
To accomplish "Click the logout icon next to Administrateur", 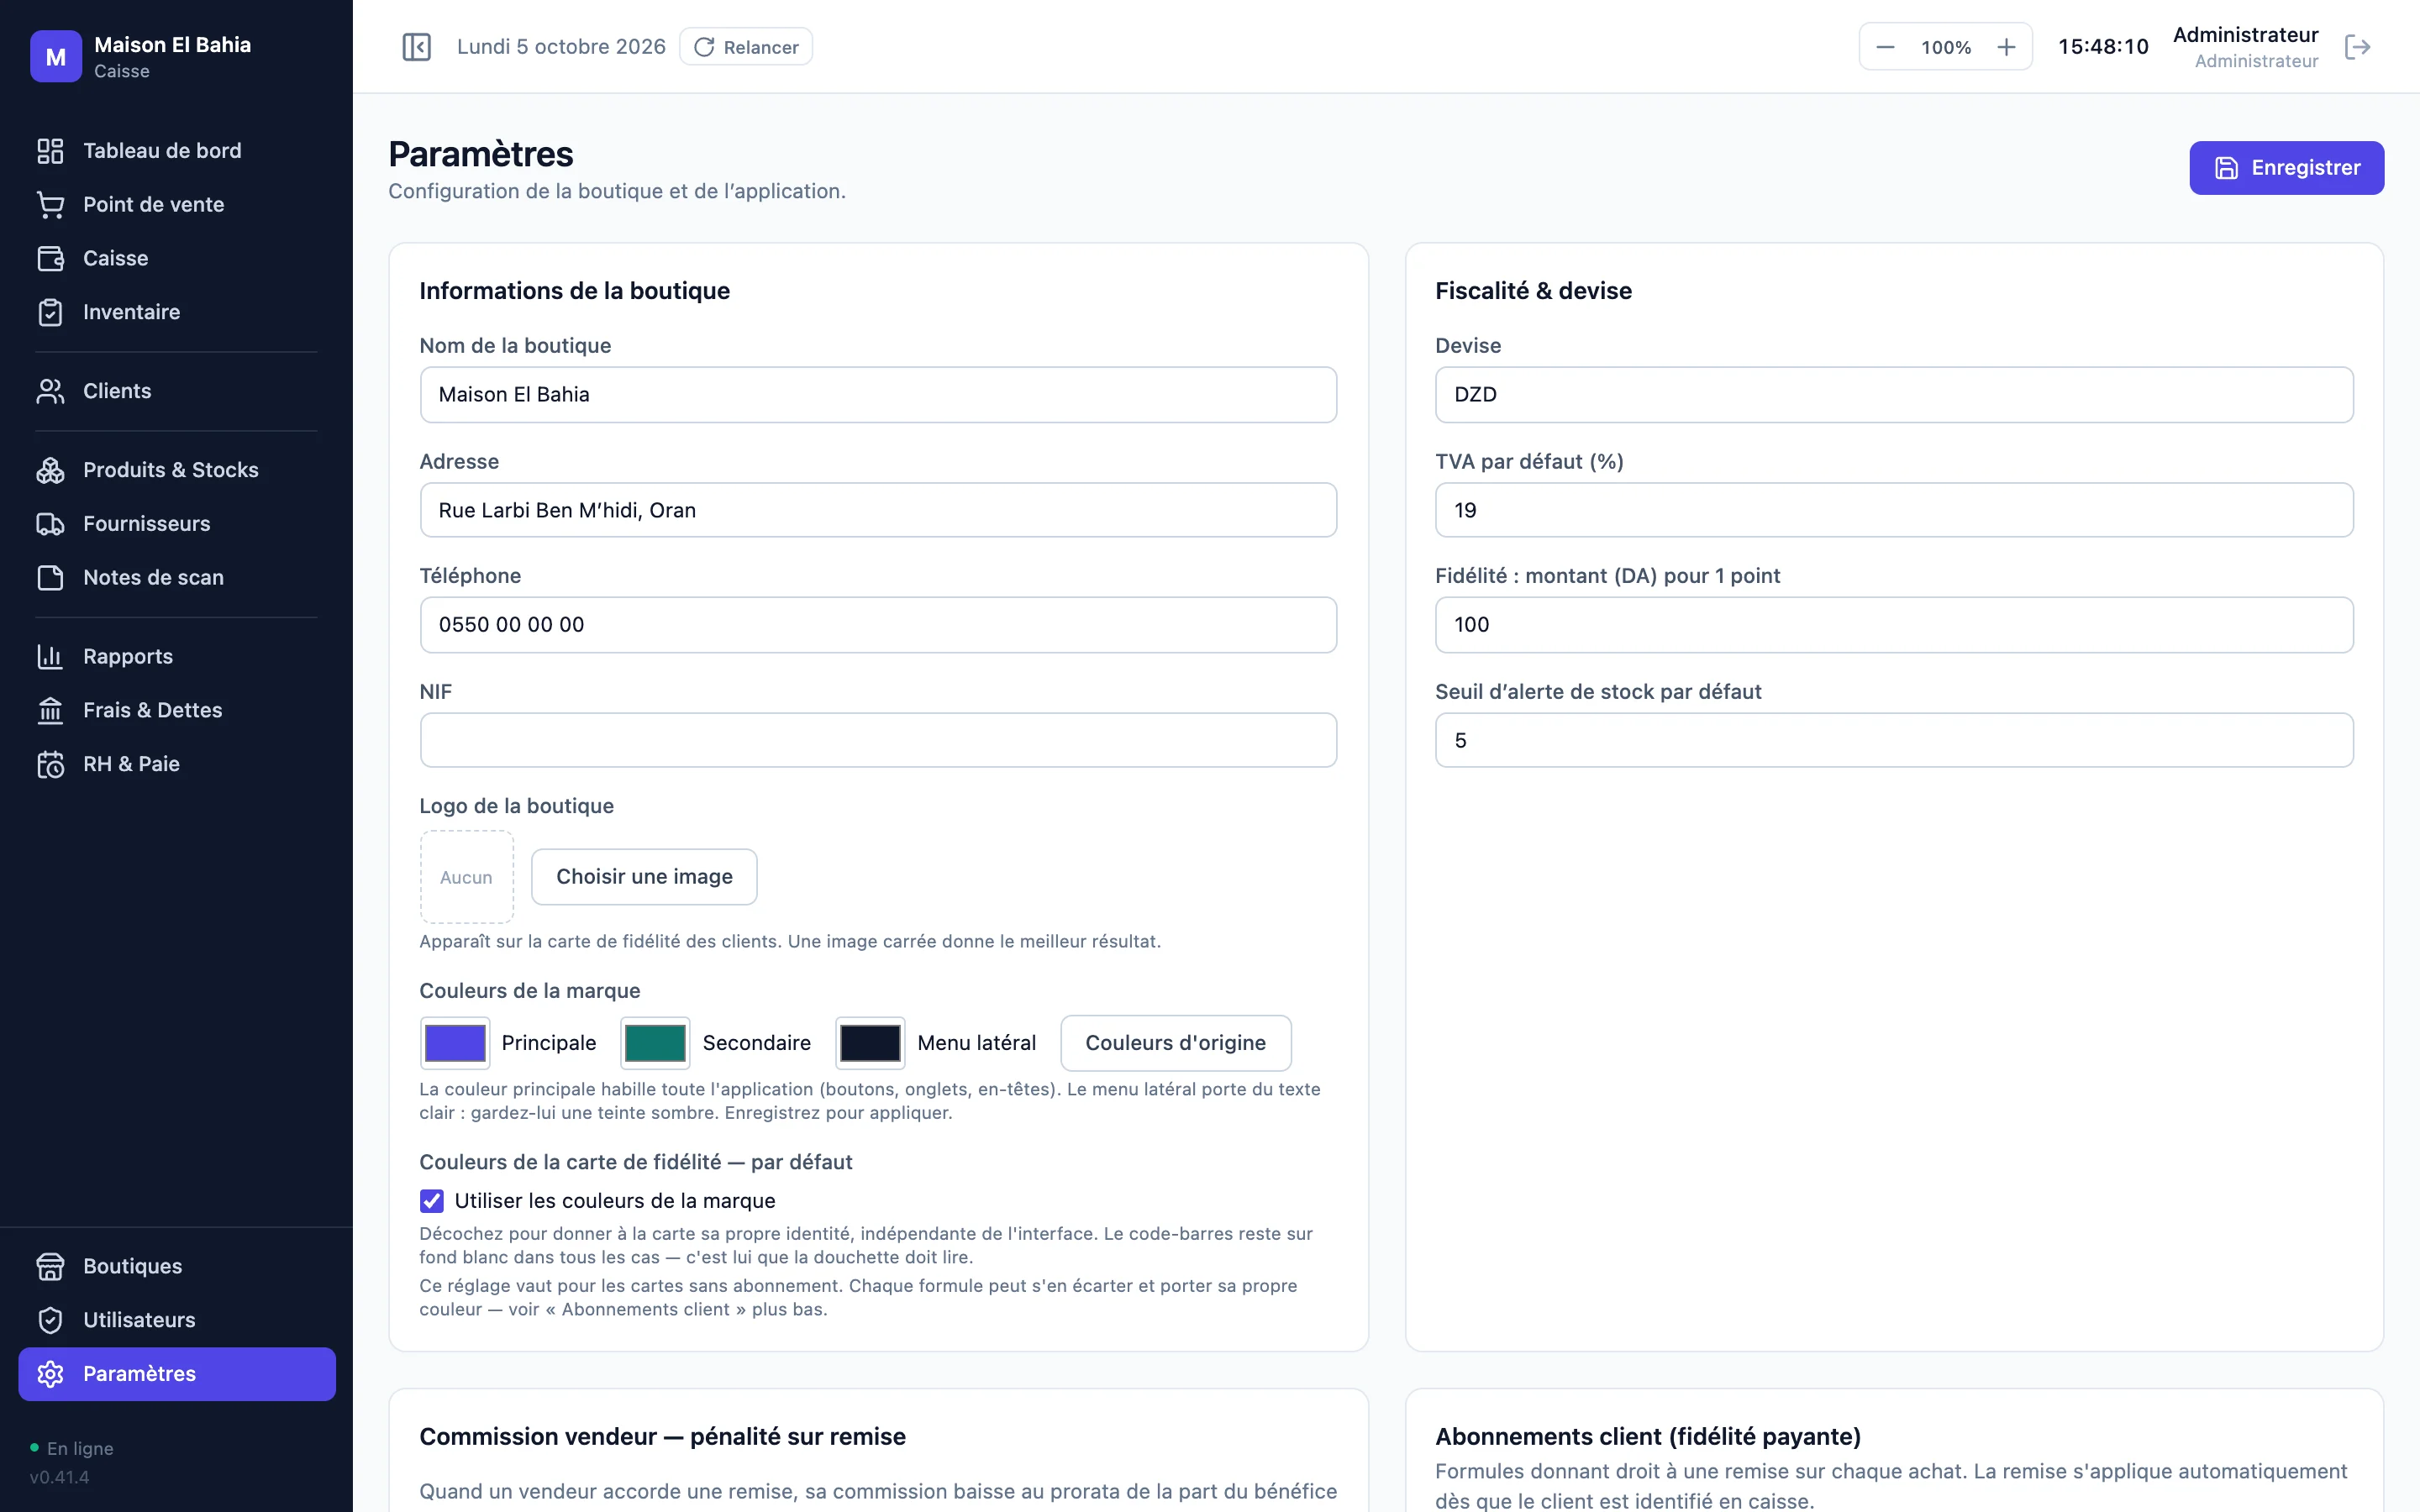I will click(x=2357, y=47).
